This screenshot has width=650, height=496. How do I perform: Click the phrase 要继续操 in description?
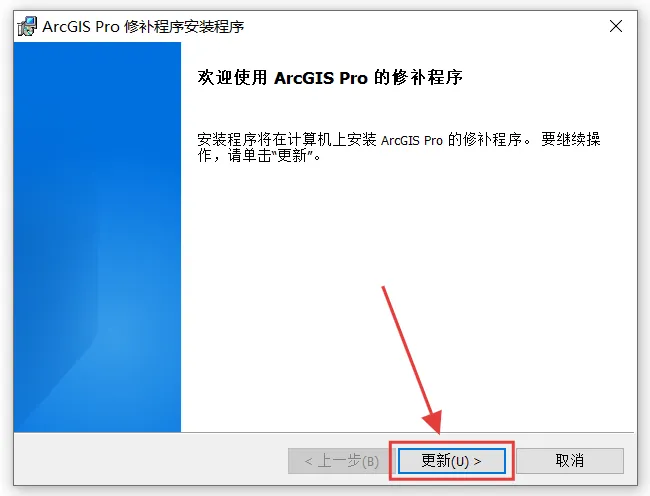[x=570, y=139]
